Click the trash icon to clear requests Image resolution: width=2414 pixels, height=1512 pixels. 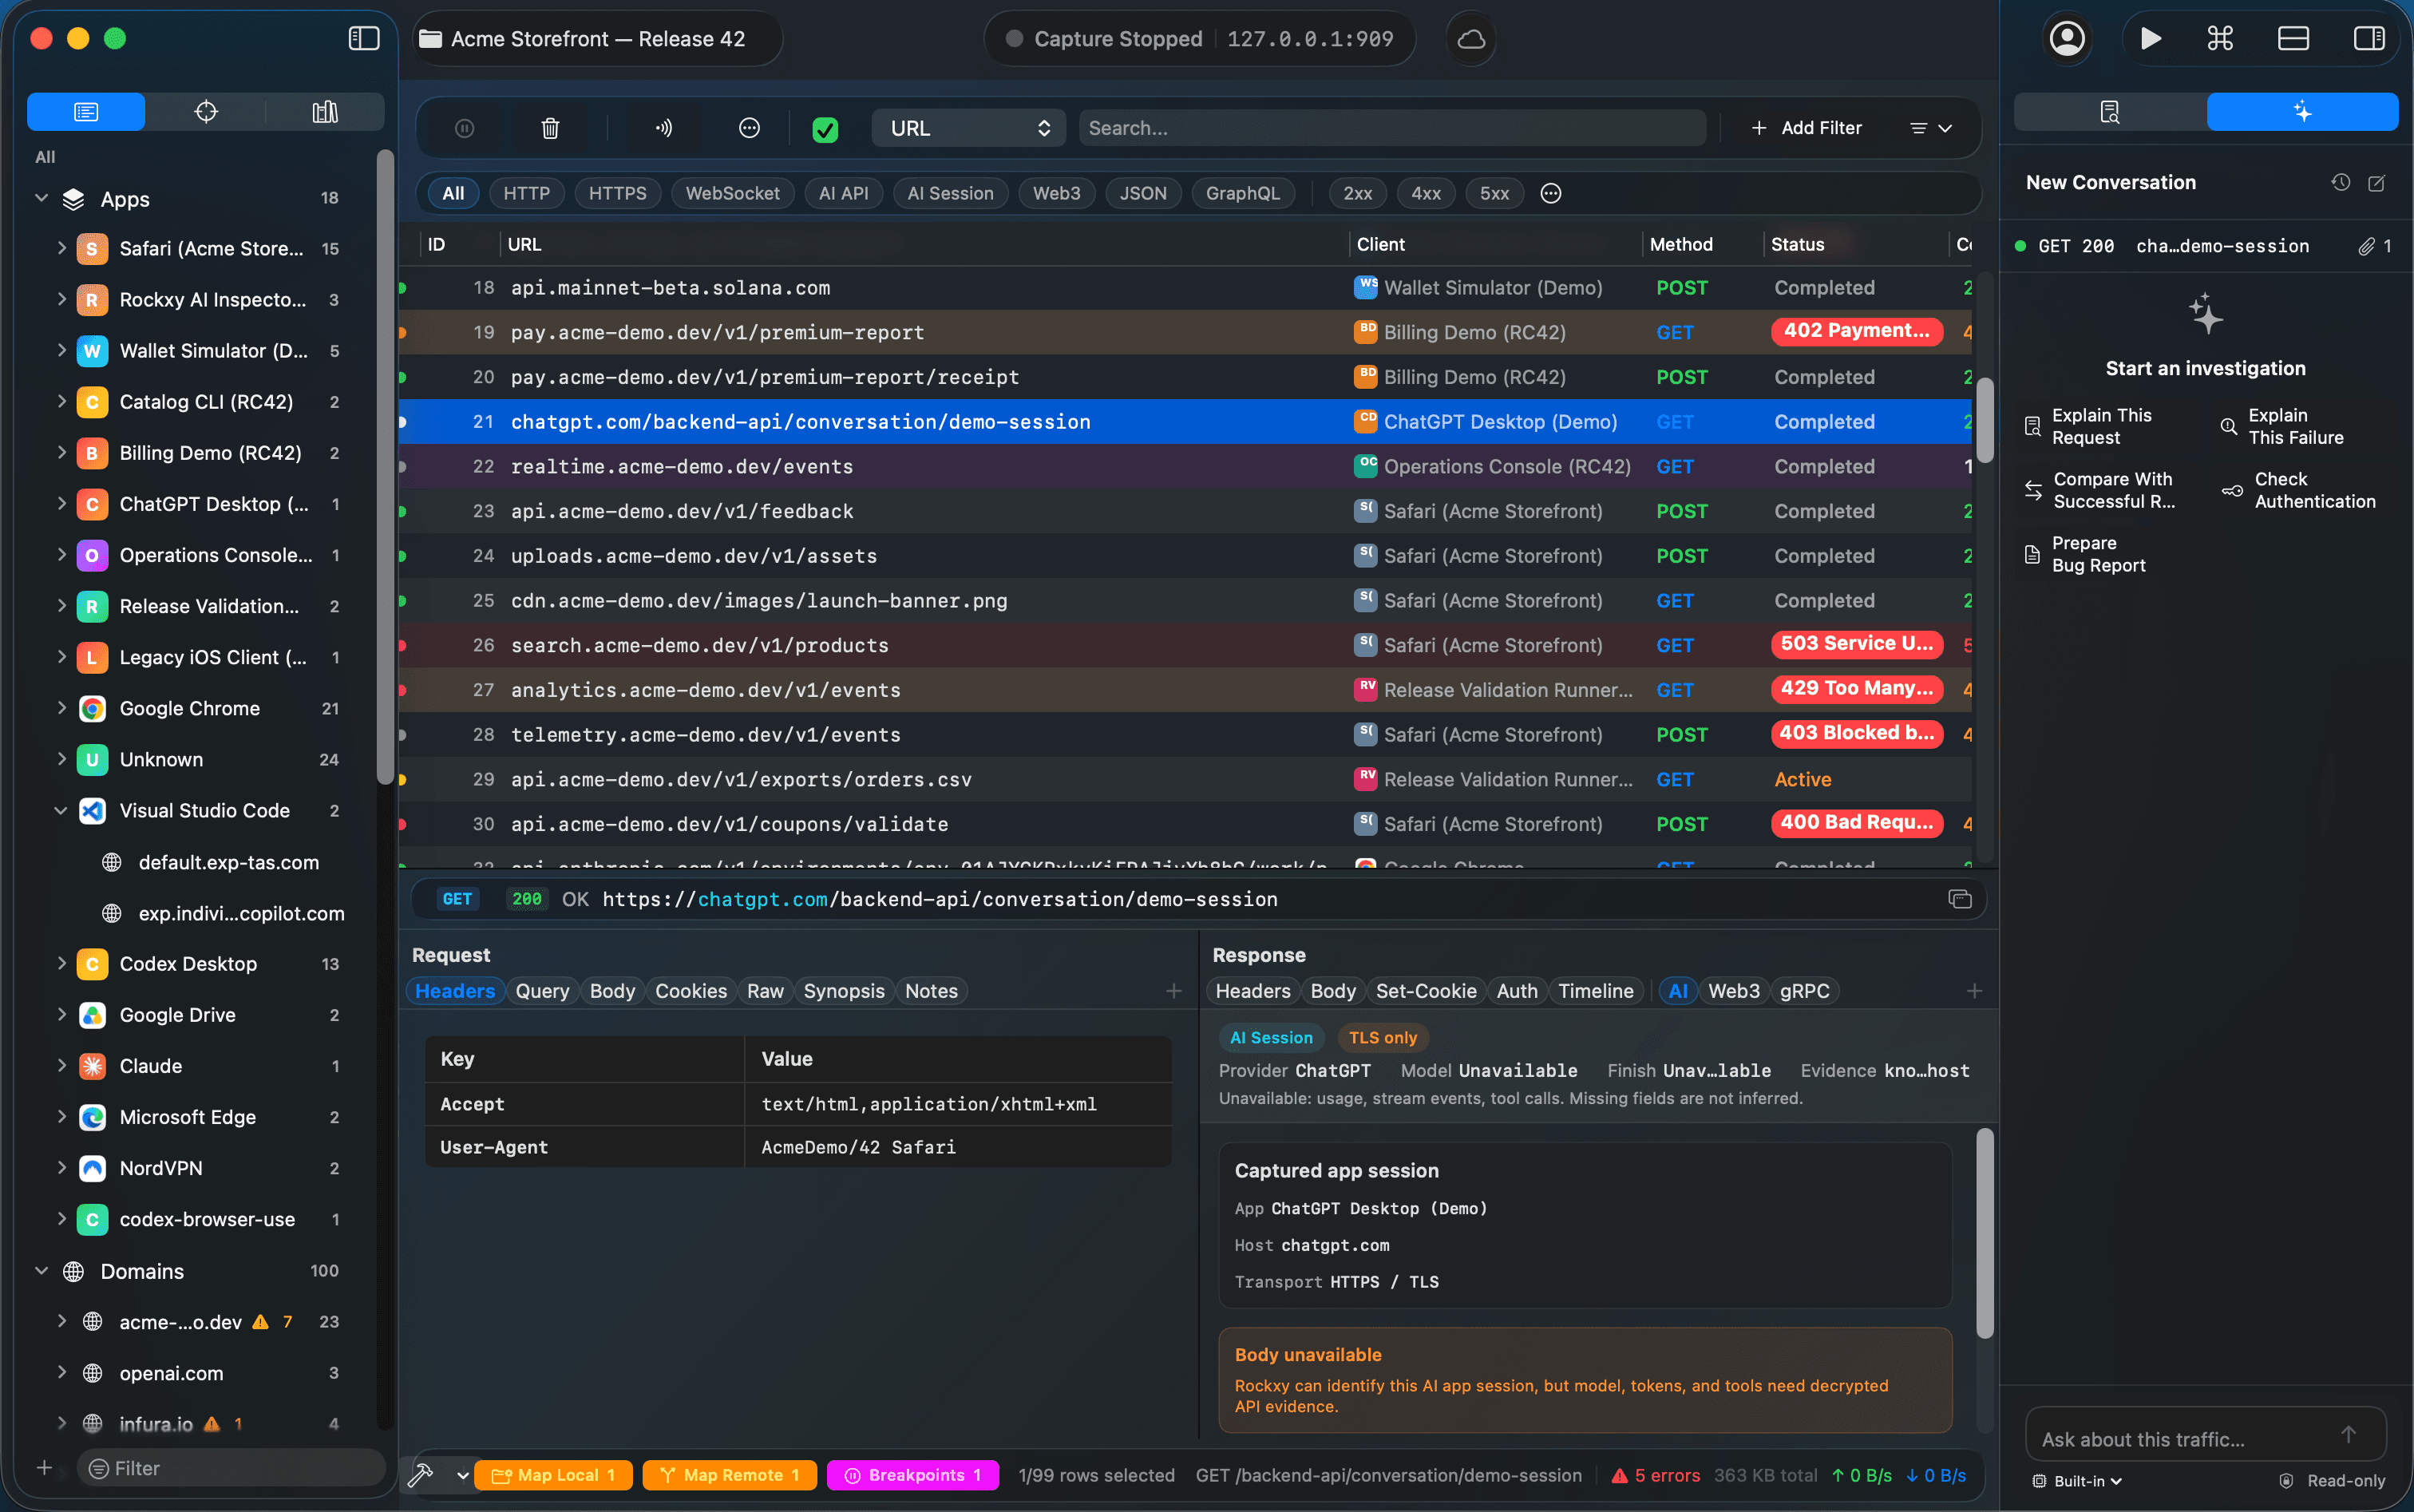(550, 128)
